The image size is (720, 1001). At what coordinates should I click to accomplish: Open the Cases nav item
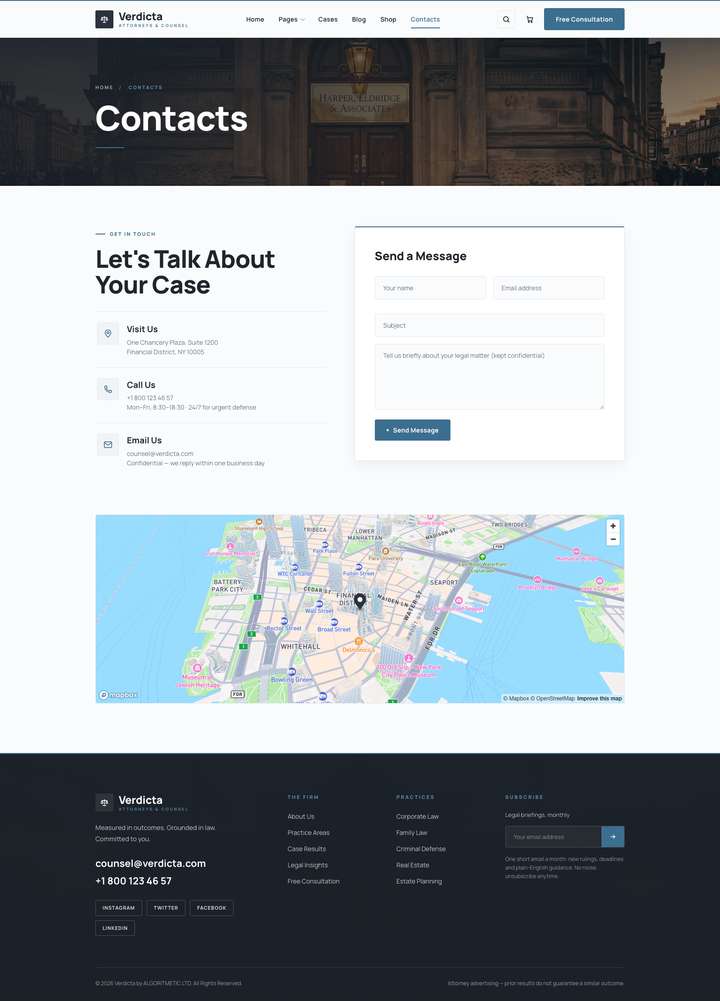(x=327, y=19)
